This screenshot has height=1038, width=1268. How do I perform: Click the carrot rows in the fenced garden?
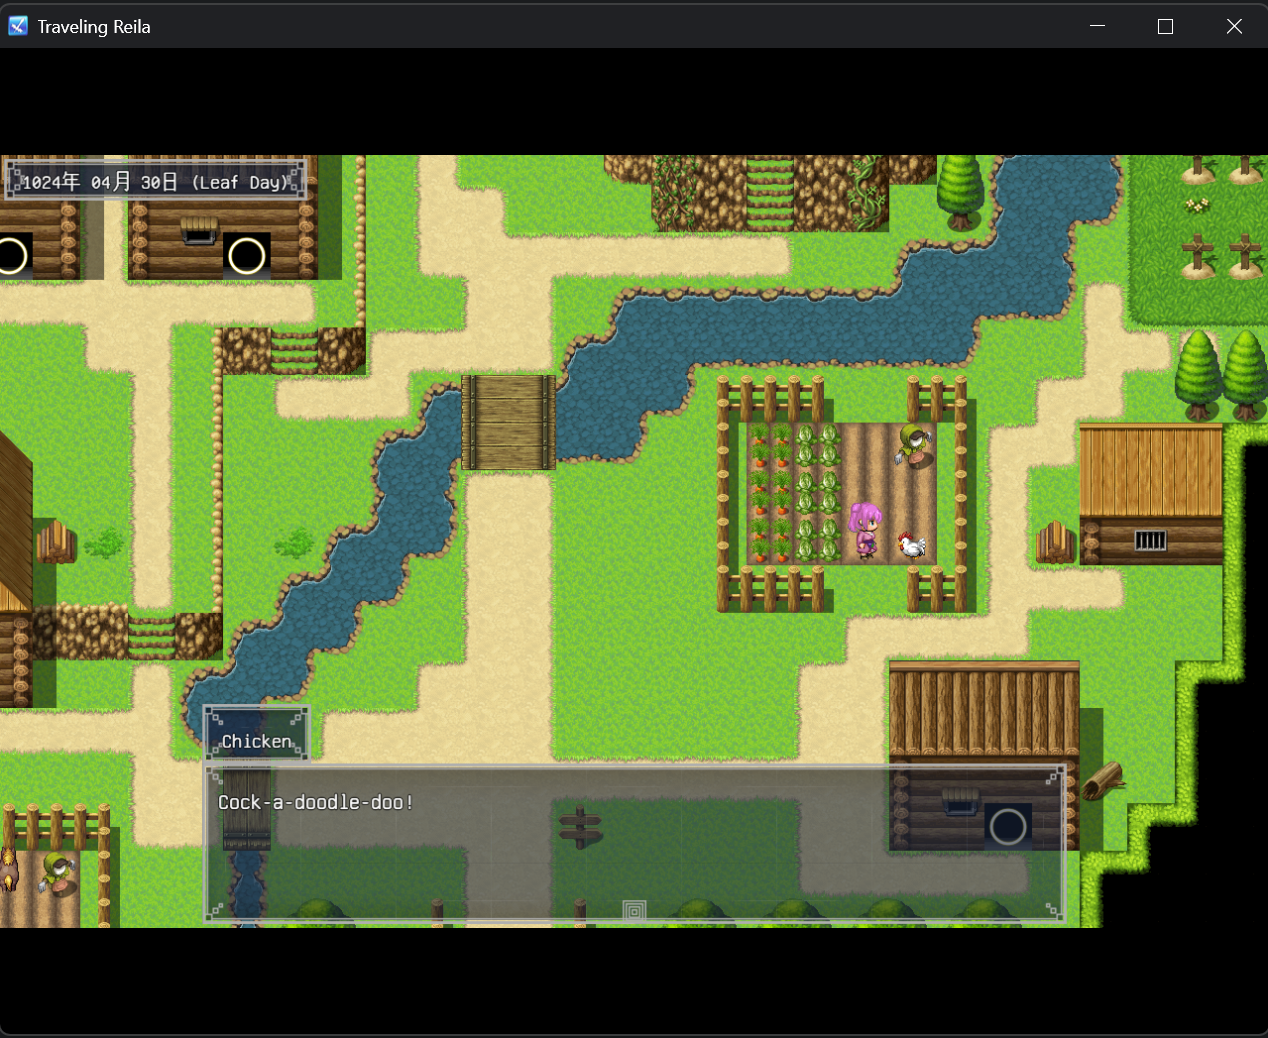pos(771,492)
